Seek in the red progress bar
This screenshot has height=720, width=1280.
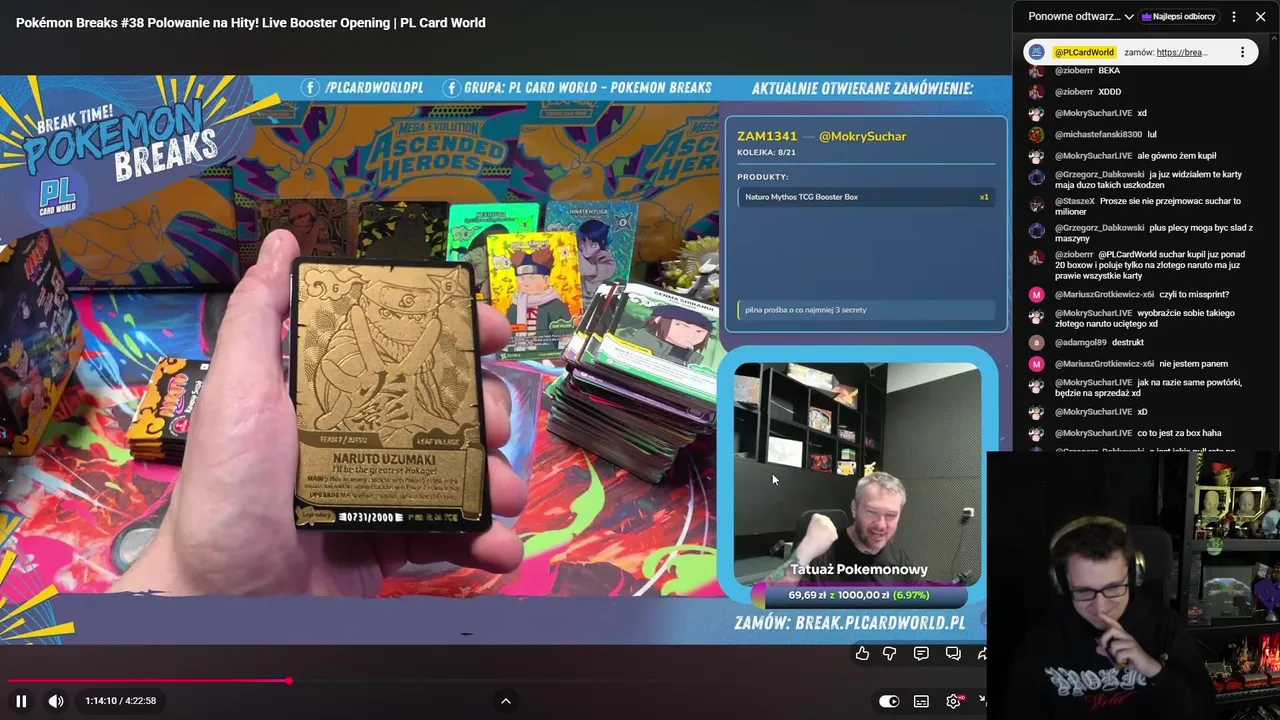pyautogui.click(x=148, y=681)
